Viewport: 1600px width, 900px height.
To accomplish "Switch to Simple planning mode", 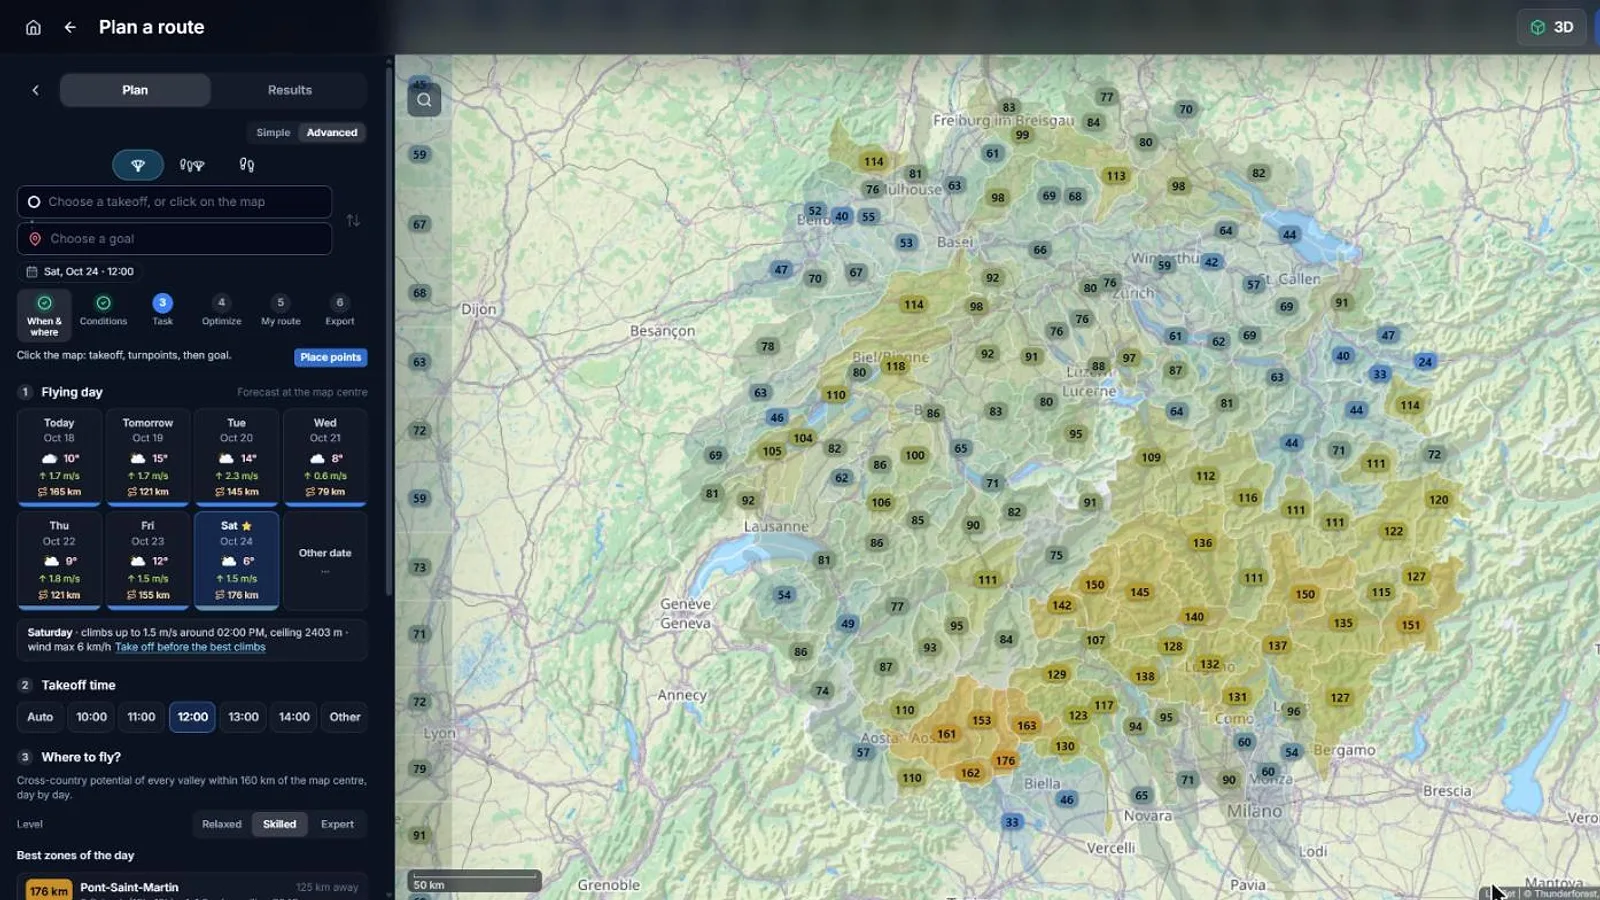I will [273, 132].
